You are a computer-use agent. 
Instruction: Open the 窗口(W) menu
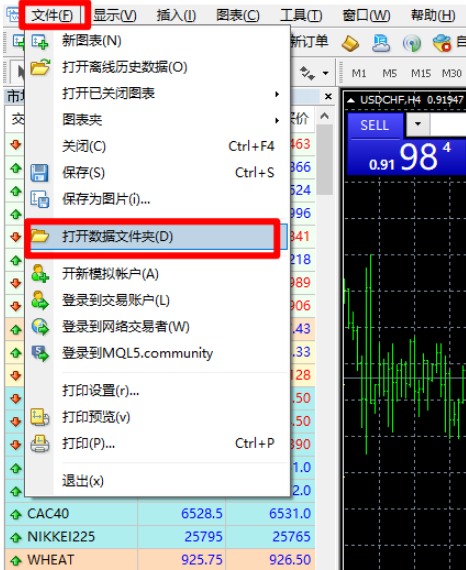[366, 15]
